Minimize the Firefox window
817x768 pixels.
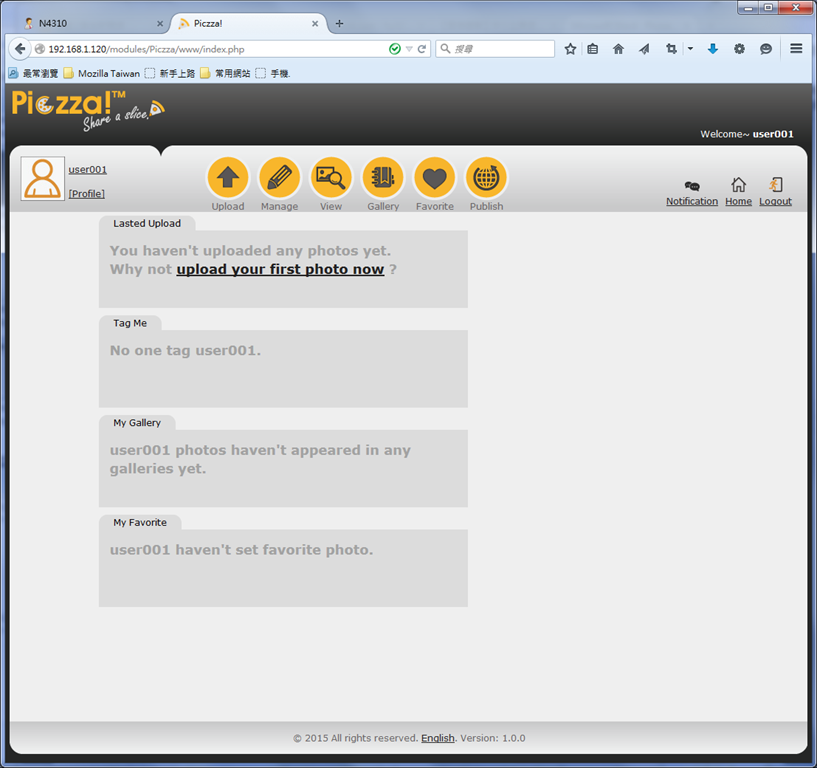pyautogui.click(x=748, y=8)
